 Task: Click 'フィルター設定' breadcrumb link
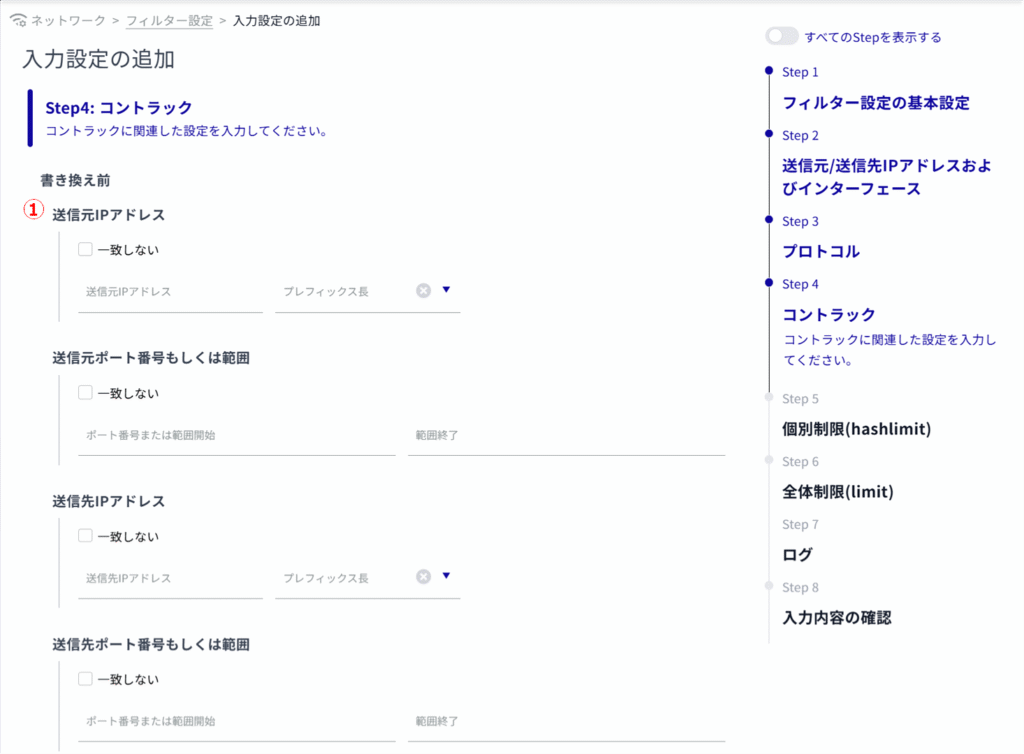[x=169, y=20]
